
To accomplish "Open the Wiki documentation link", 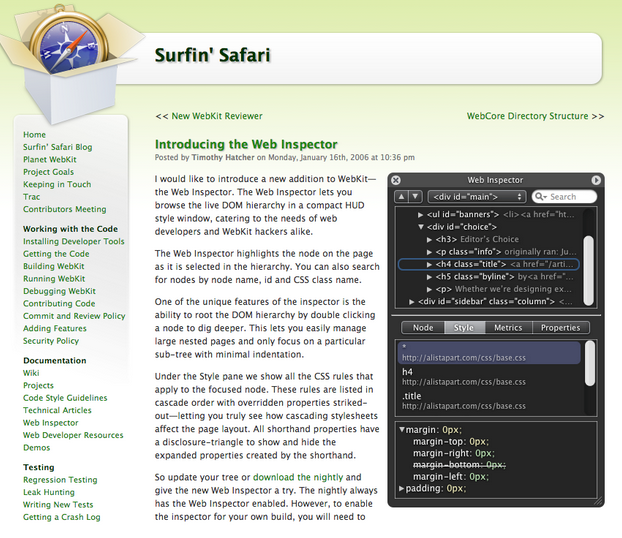I will click(31, 373).
